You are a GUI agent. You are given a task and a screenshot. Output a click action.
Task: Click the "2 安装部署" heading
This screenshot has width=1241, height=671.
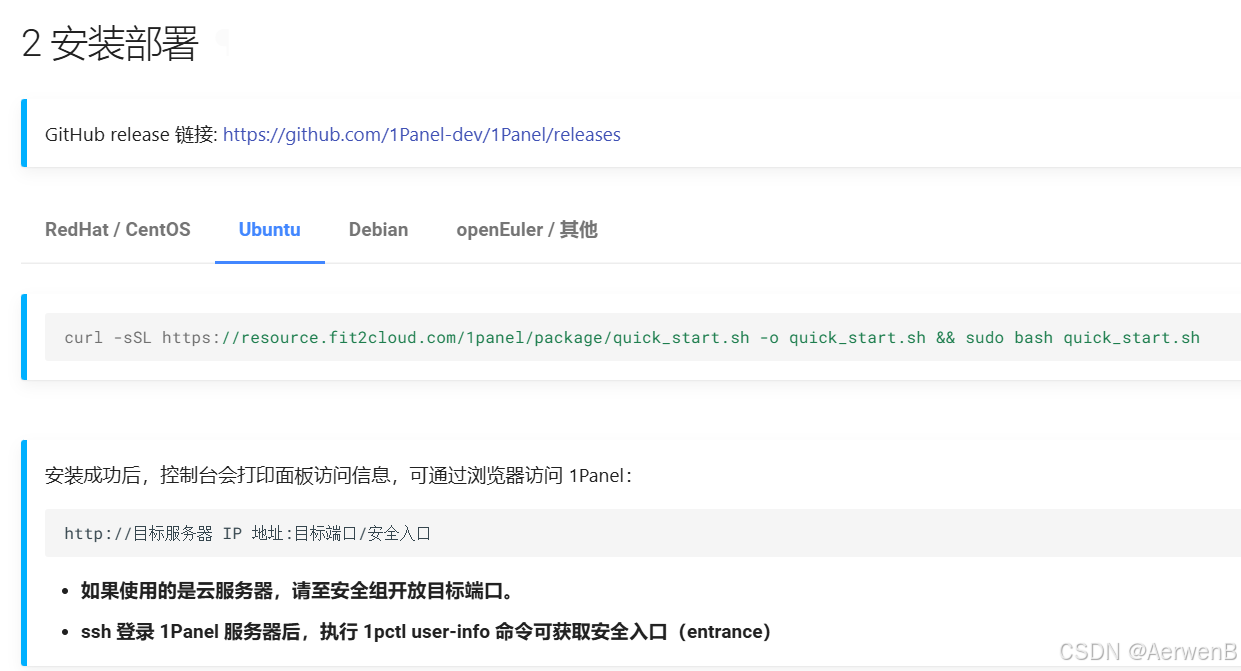pyautogui.click(x=110, y=44)
